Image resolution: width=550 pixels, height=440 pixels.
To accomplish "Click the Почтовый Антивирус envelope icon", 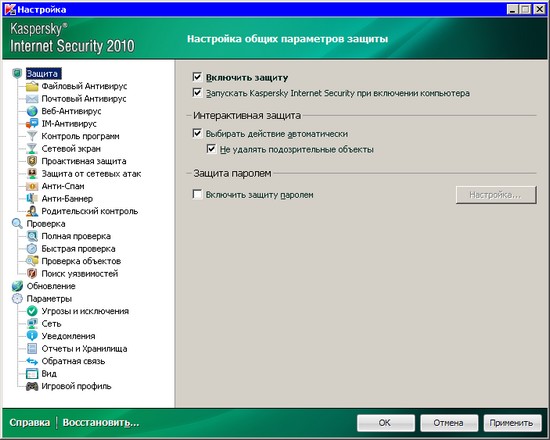I will [x=32, y=99].
